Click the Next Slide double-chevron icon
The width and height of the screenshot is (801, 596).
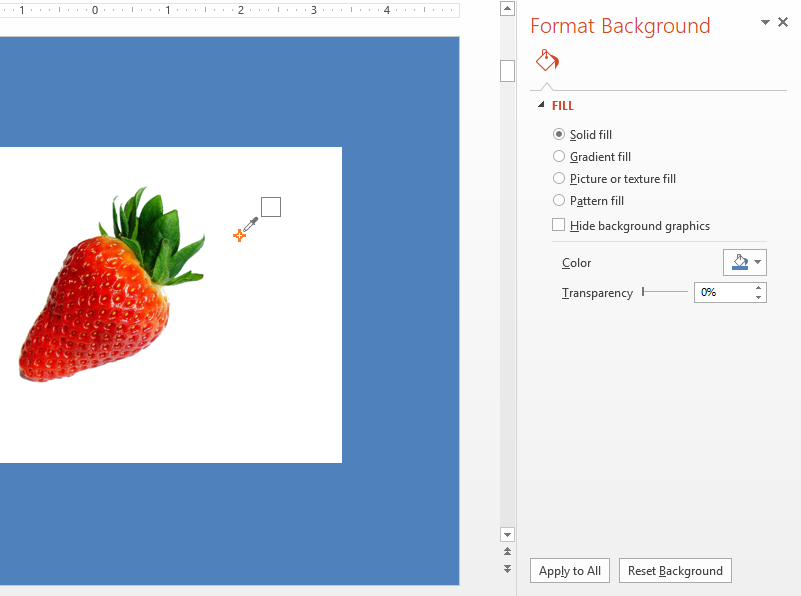pos(507,570)
